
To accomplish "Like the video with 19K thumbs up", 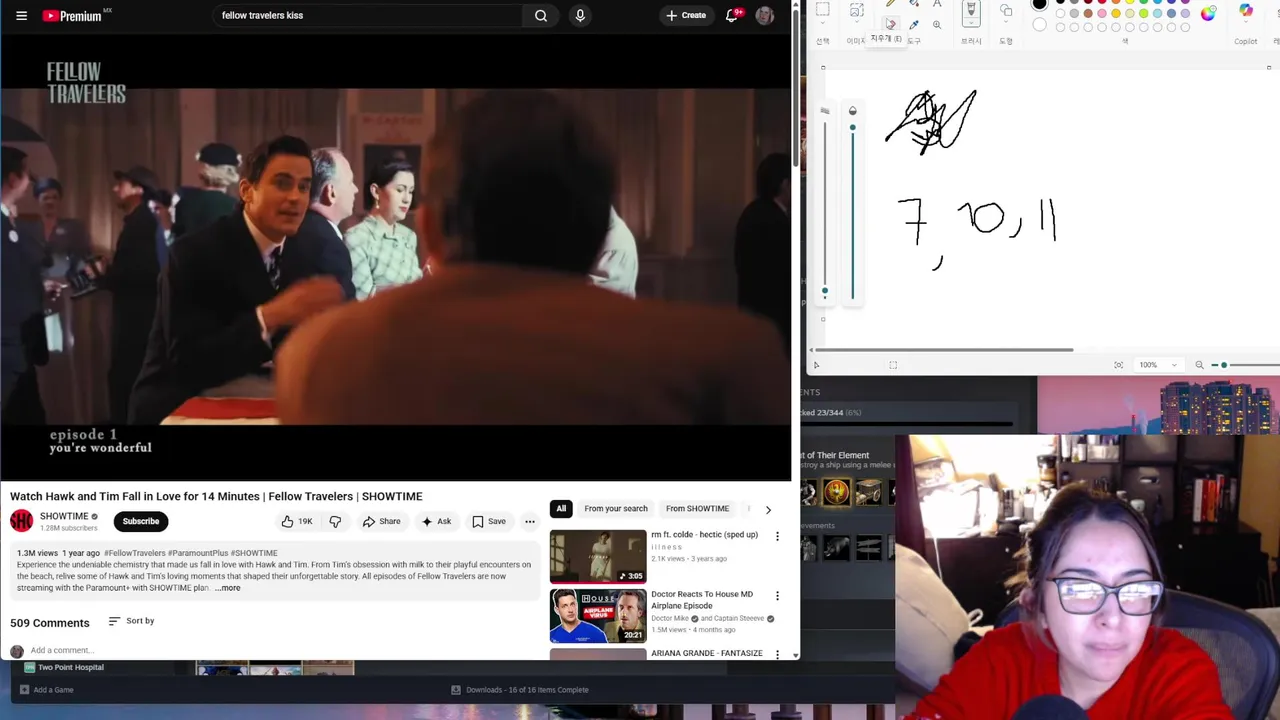I will click(296, 521).
